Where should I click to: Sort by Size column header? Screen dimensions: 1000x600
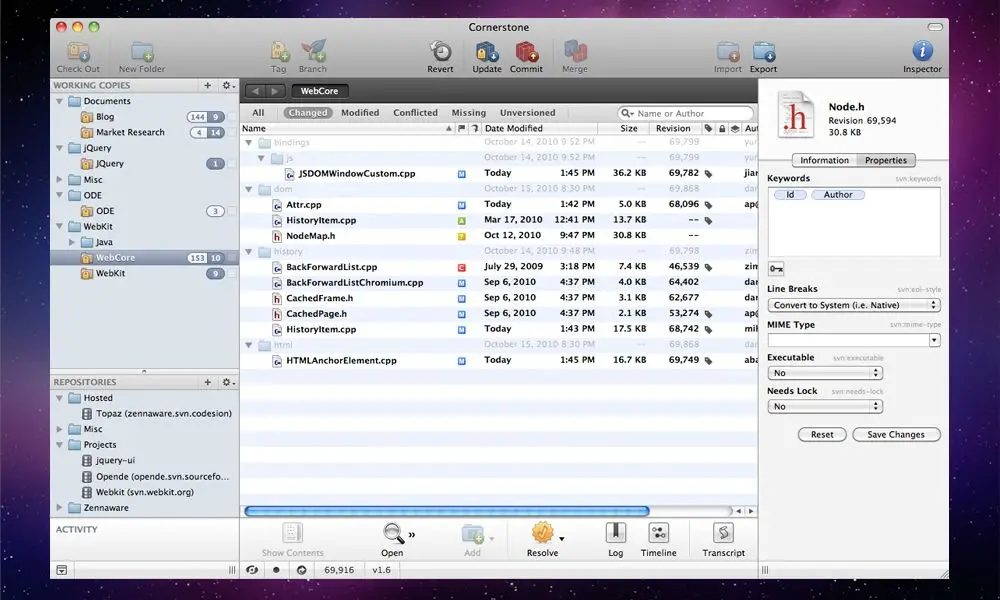pyautogui.click(x=624, y=129)
